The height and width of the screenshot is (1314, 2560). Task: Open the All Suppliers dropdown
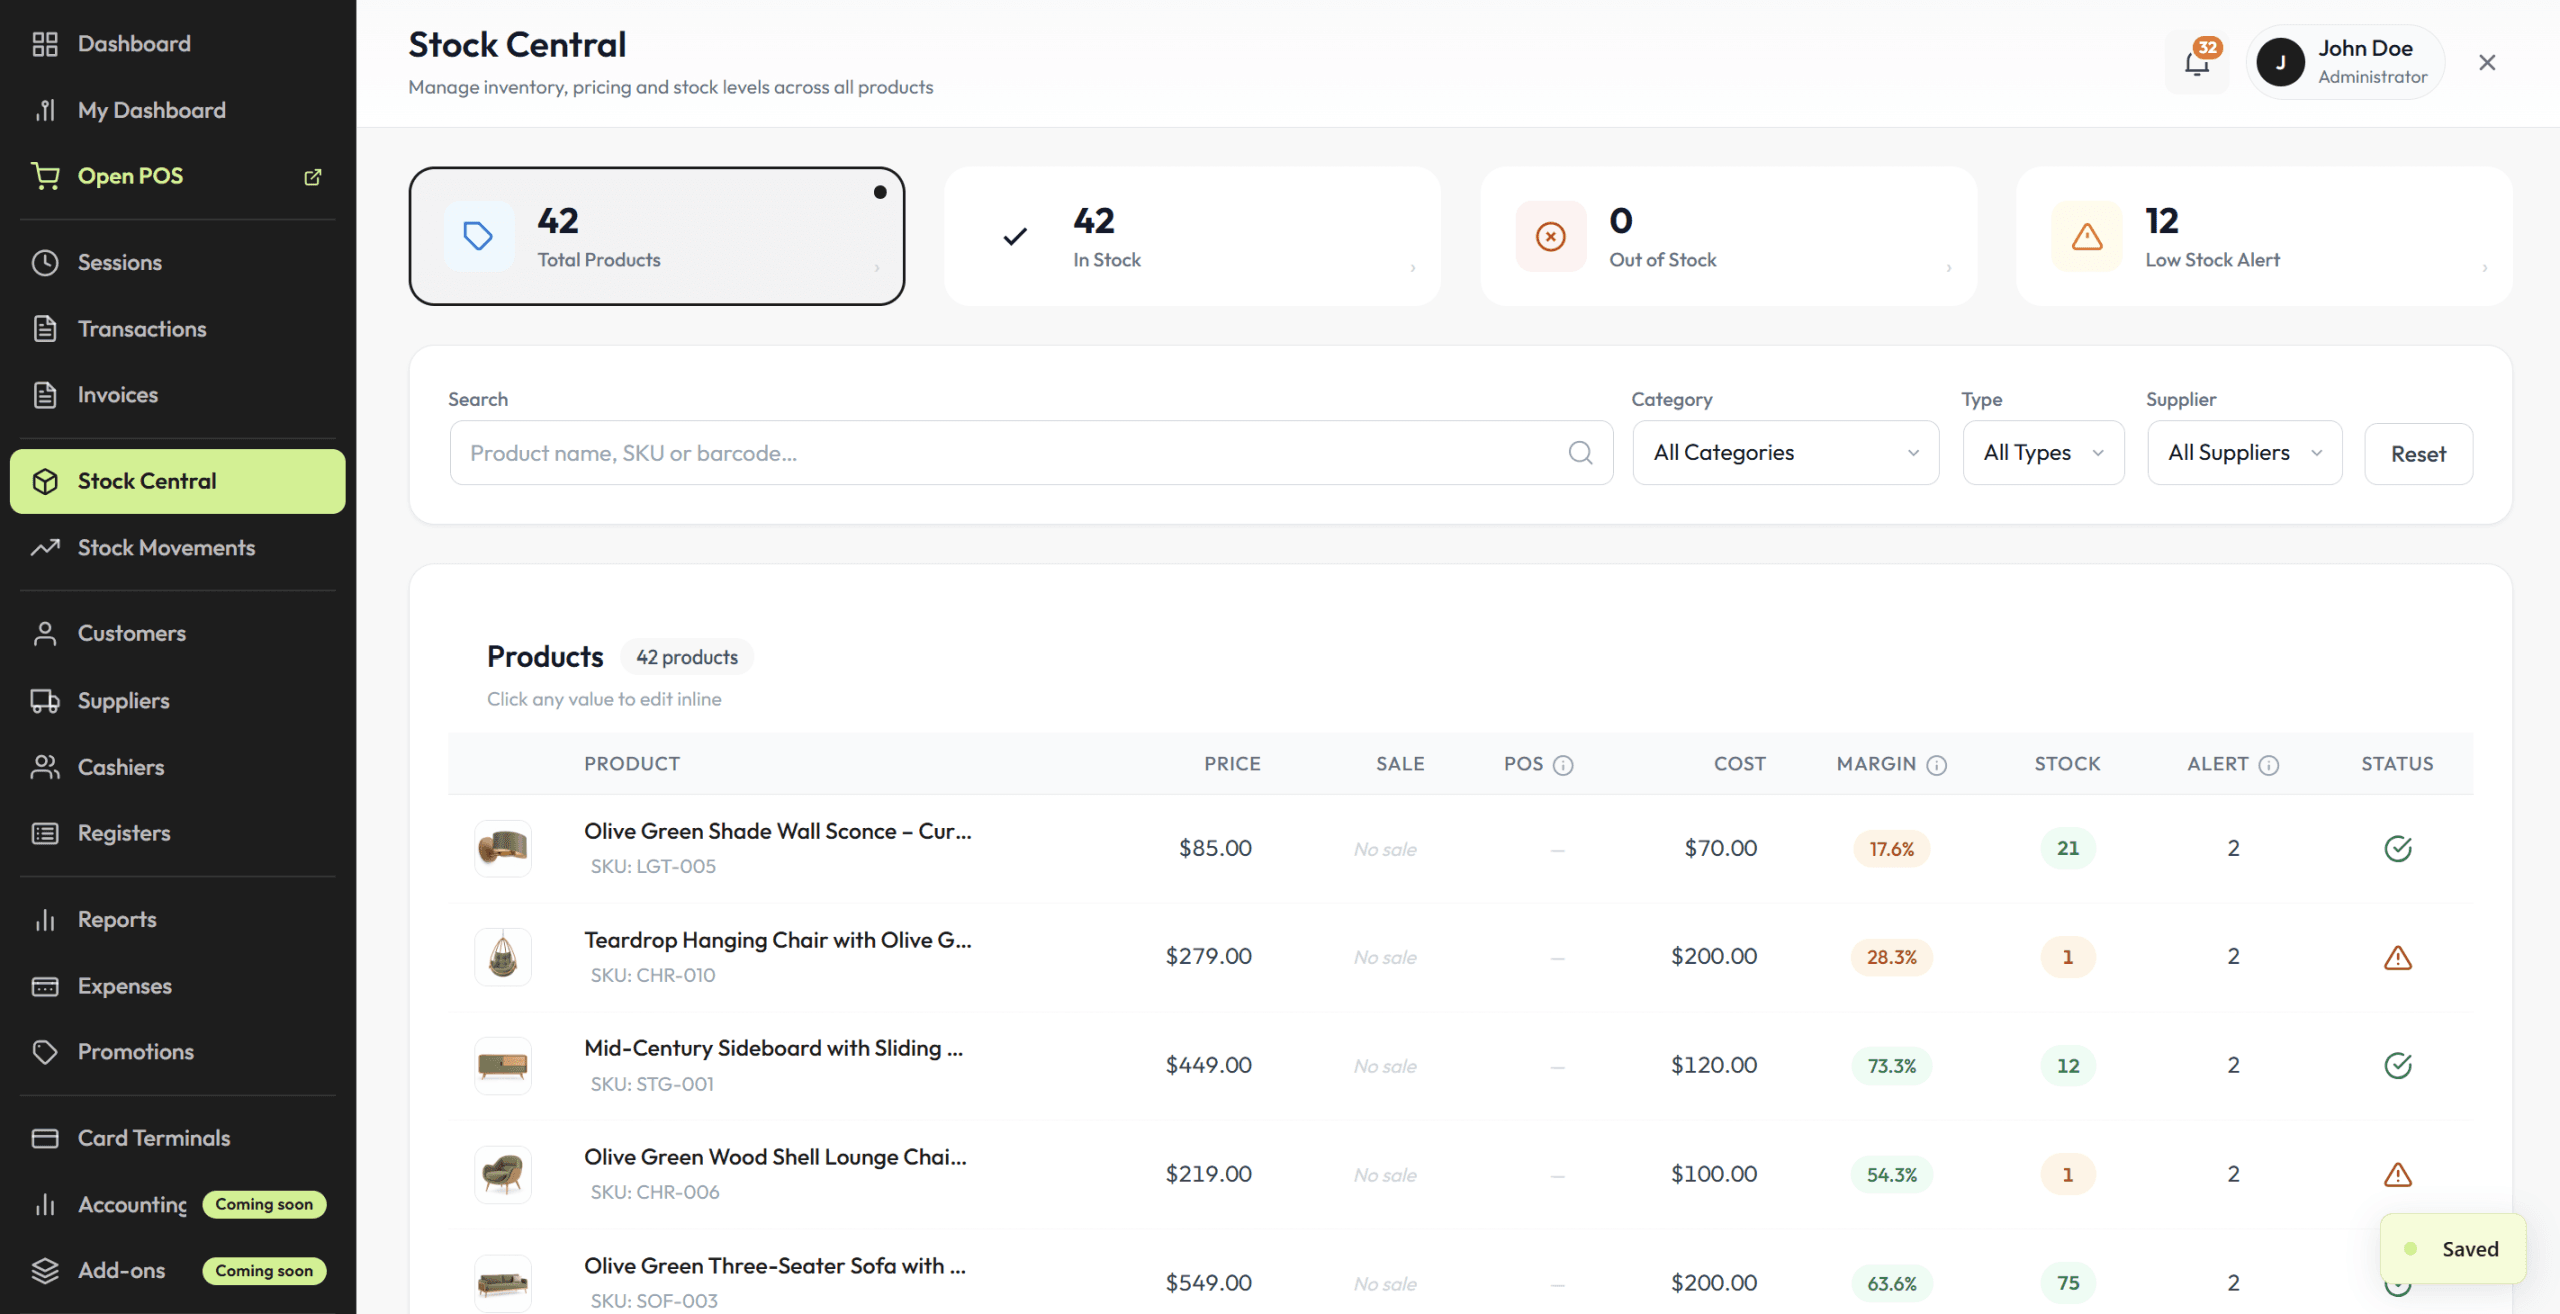coord(2244,453)
